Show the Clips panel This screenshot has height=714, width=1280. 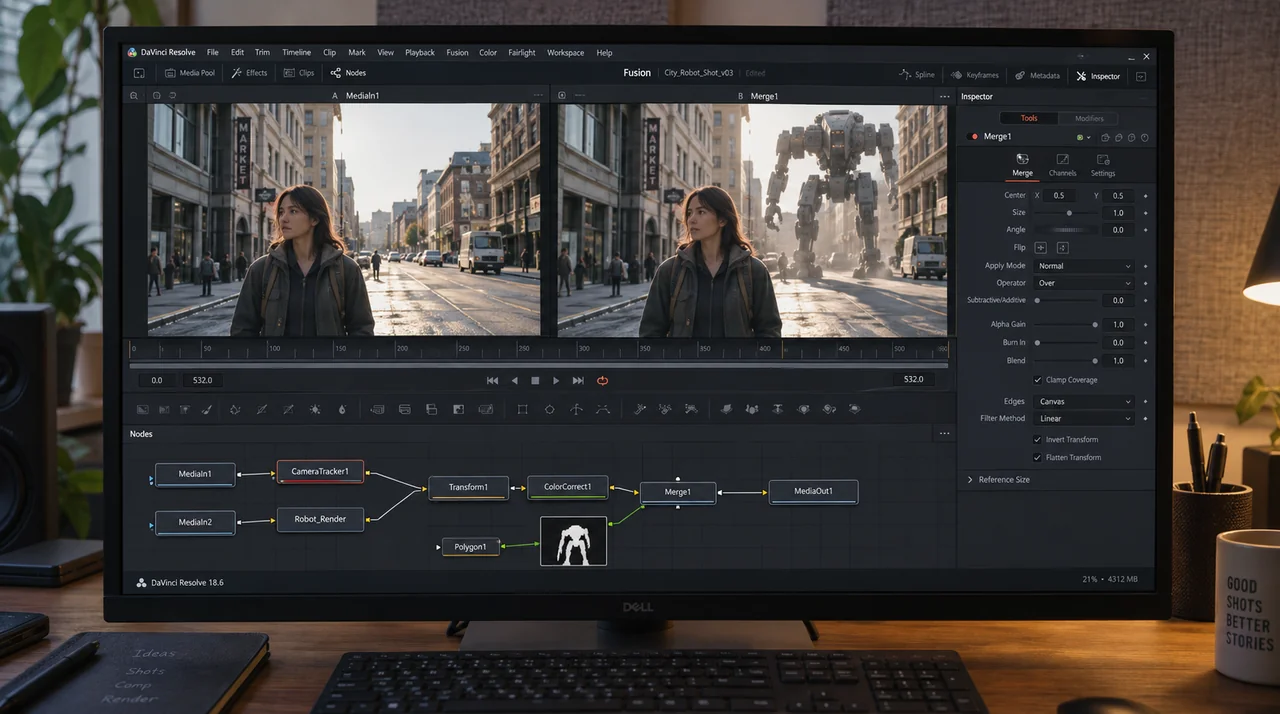[299, 73]
